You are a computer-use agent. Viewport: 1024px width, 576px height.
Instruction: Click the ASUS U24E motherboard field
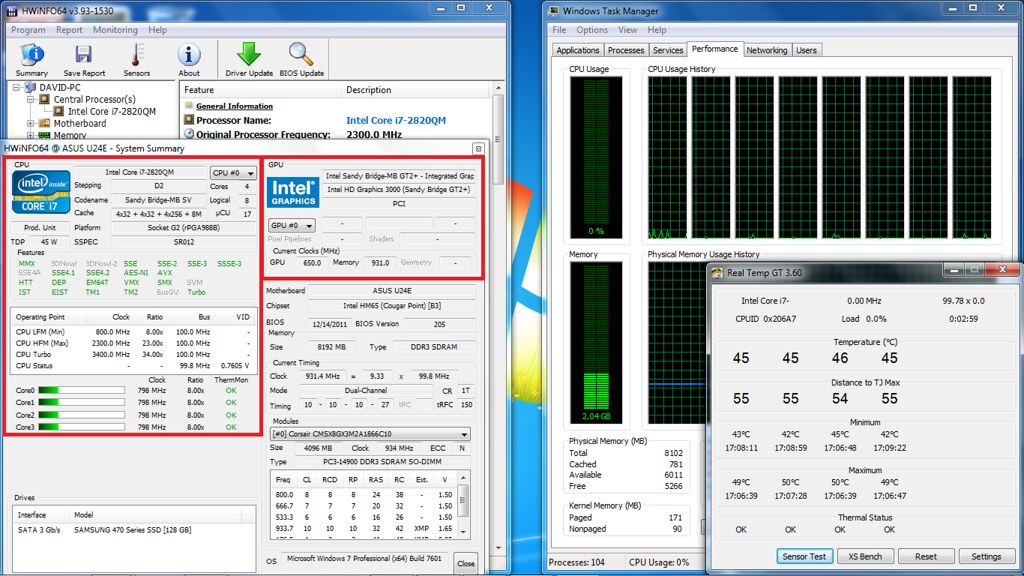392,291
